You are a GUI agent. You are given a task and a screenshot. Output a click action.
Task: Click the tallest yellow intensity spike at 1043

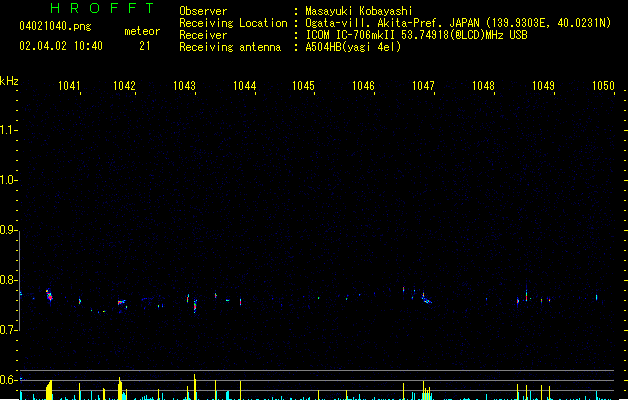coord(195,387)
